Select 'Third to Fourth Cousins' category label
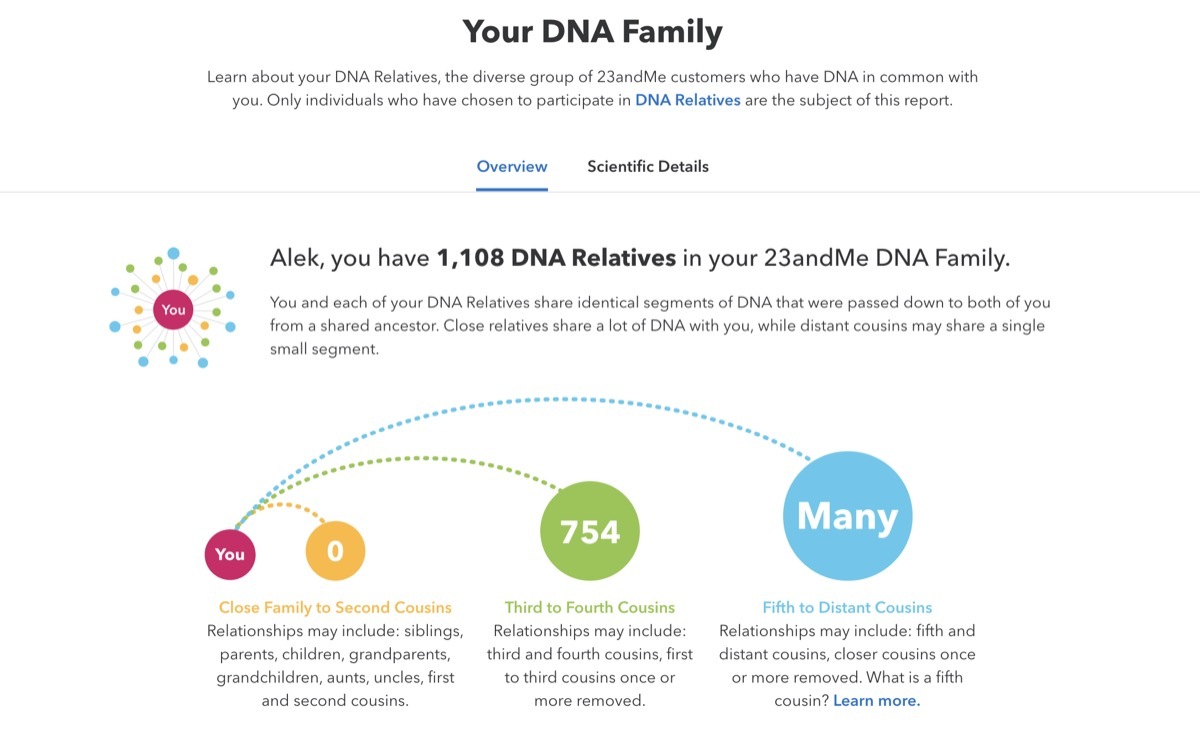Screen dimensions: 1200x737 (589, 607)
